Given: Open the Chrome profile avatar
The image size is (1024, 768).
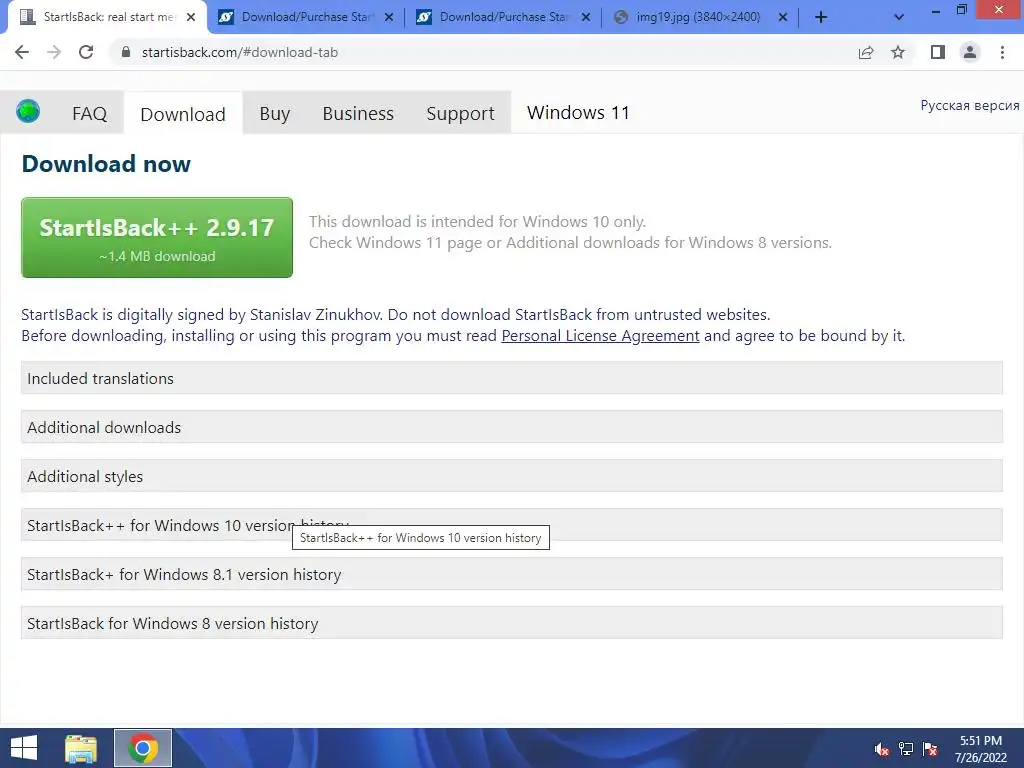Looking at the screenshot, I should point(970,52).
